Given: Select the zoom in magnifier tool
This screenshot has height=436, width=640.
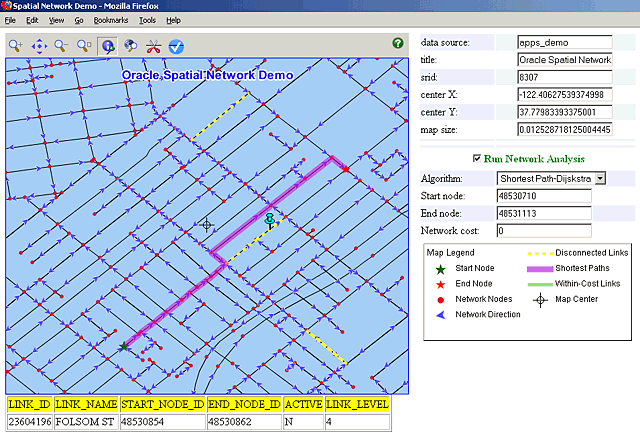Looking at the screenshot, I should [x=16, y=45].
